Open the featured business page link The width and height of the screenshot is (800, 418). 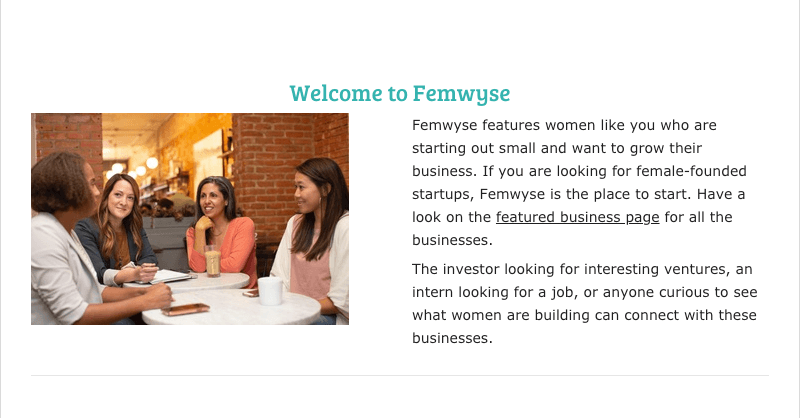pyautogui.click(x=577, y=217)
